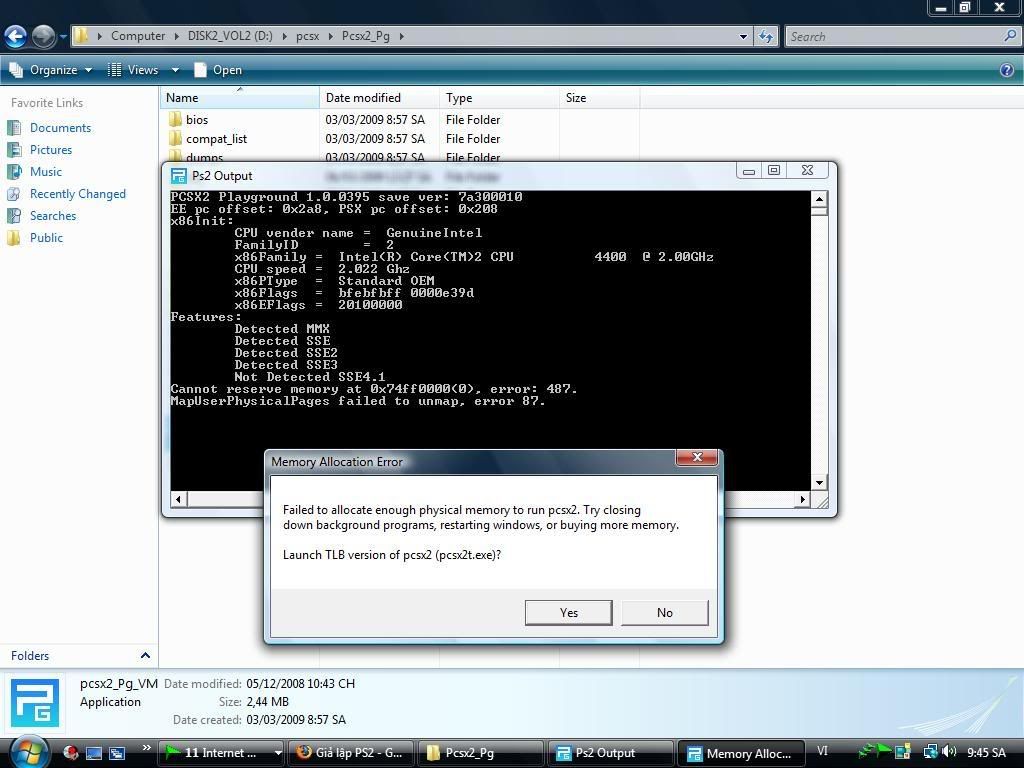Select the compat_list folder
The image size is (1024, 768).
pos(216,138)
